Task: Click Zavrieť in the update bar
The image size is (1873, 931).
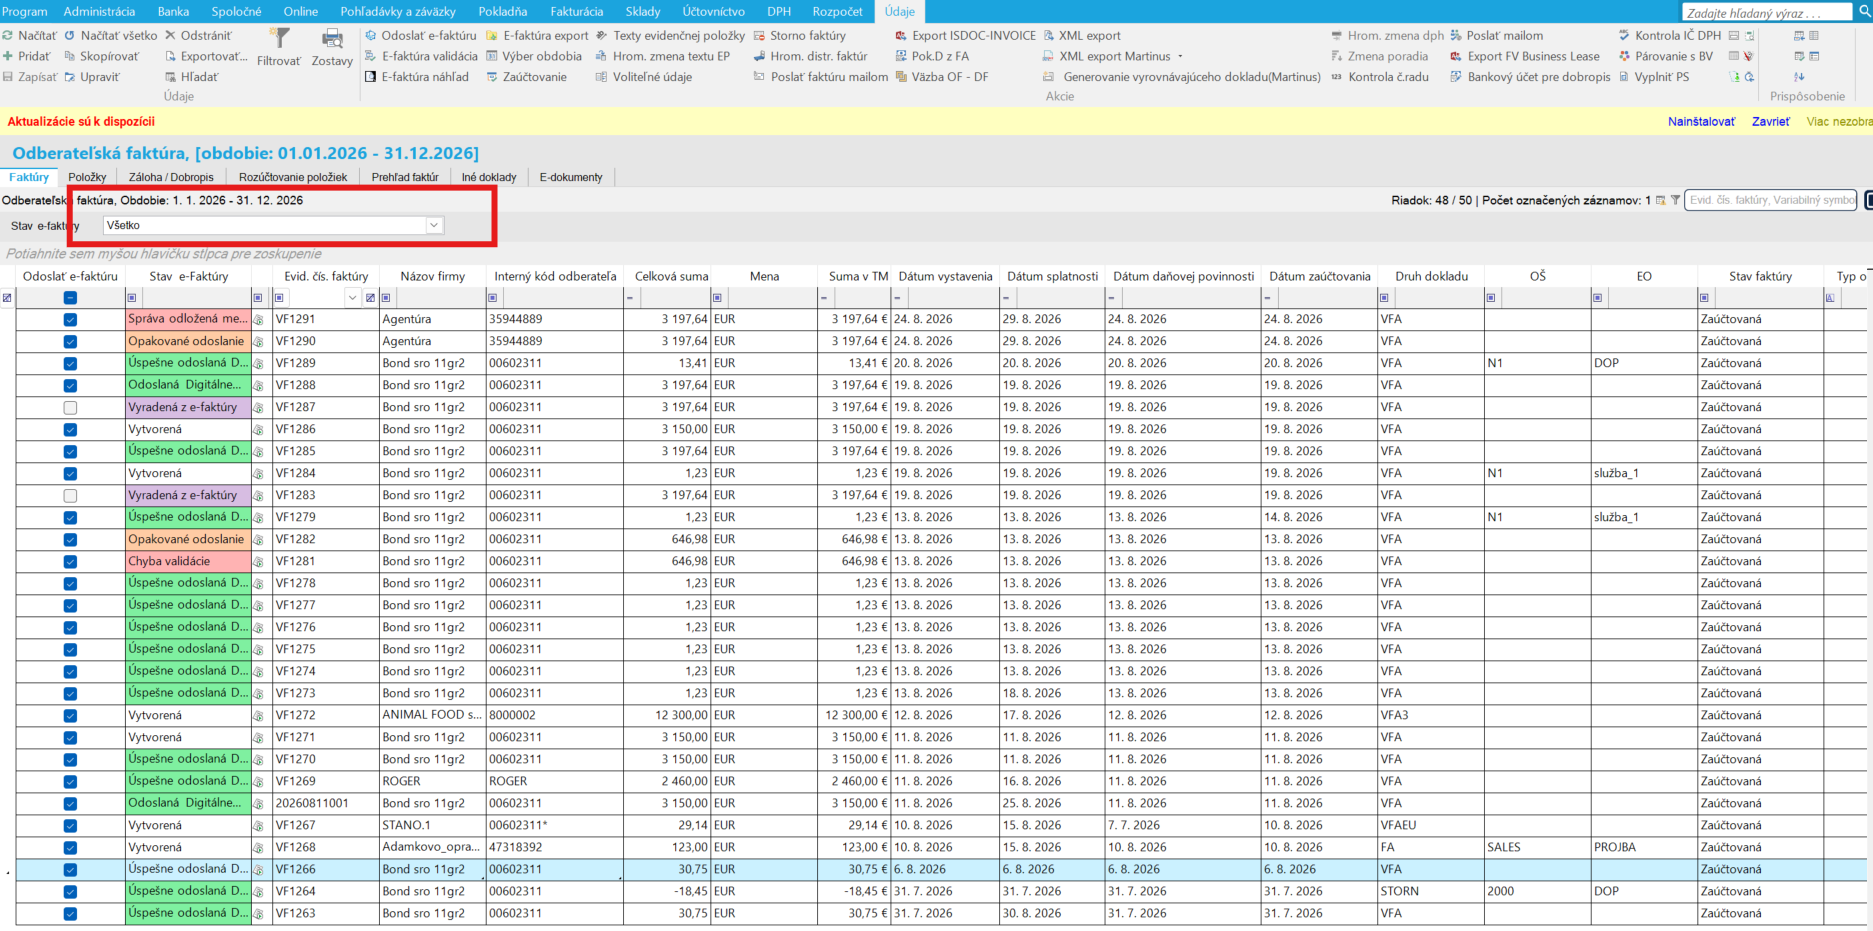Action: click(x=1770, y=121)
